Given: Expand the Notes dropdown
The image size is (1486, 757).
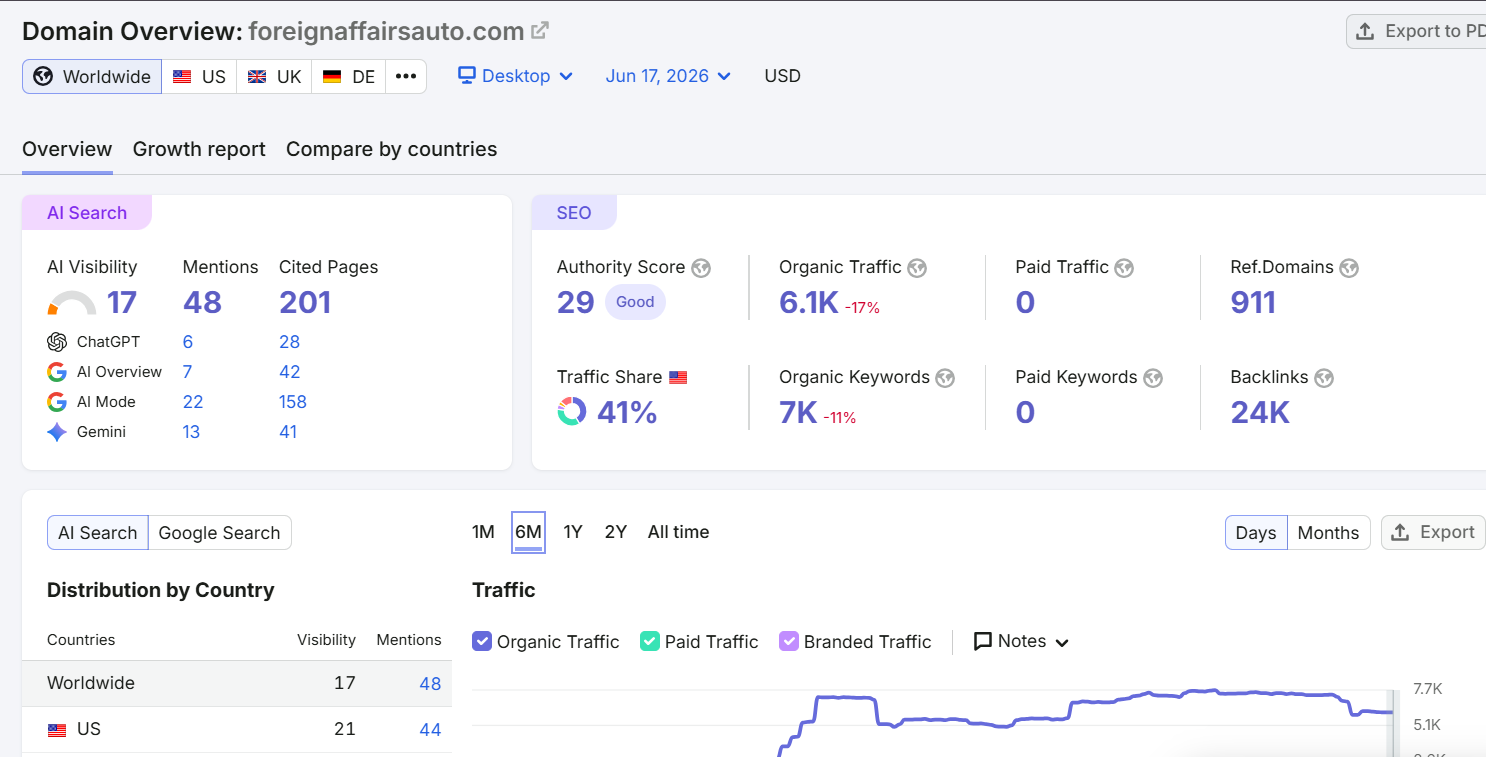Looking at the screenshot, I should point(1021,642).
